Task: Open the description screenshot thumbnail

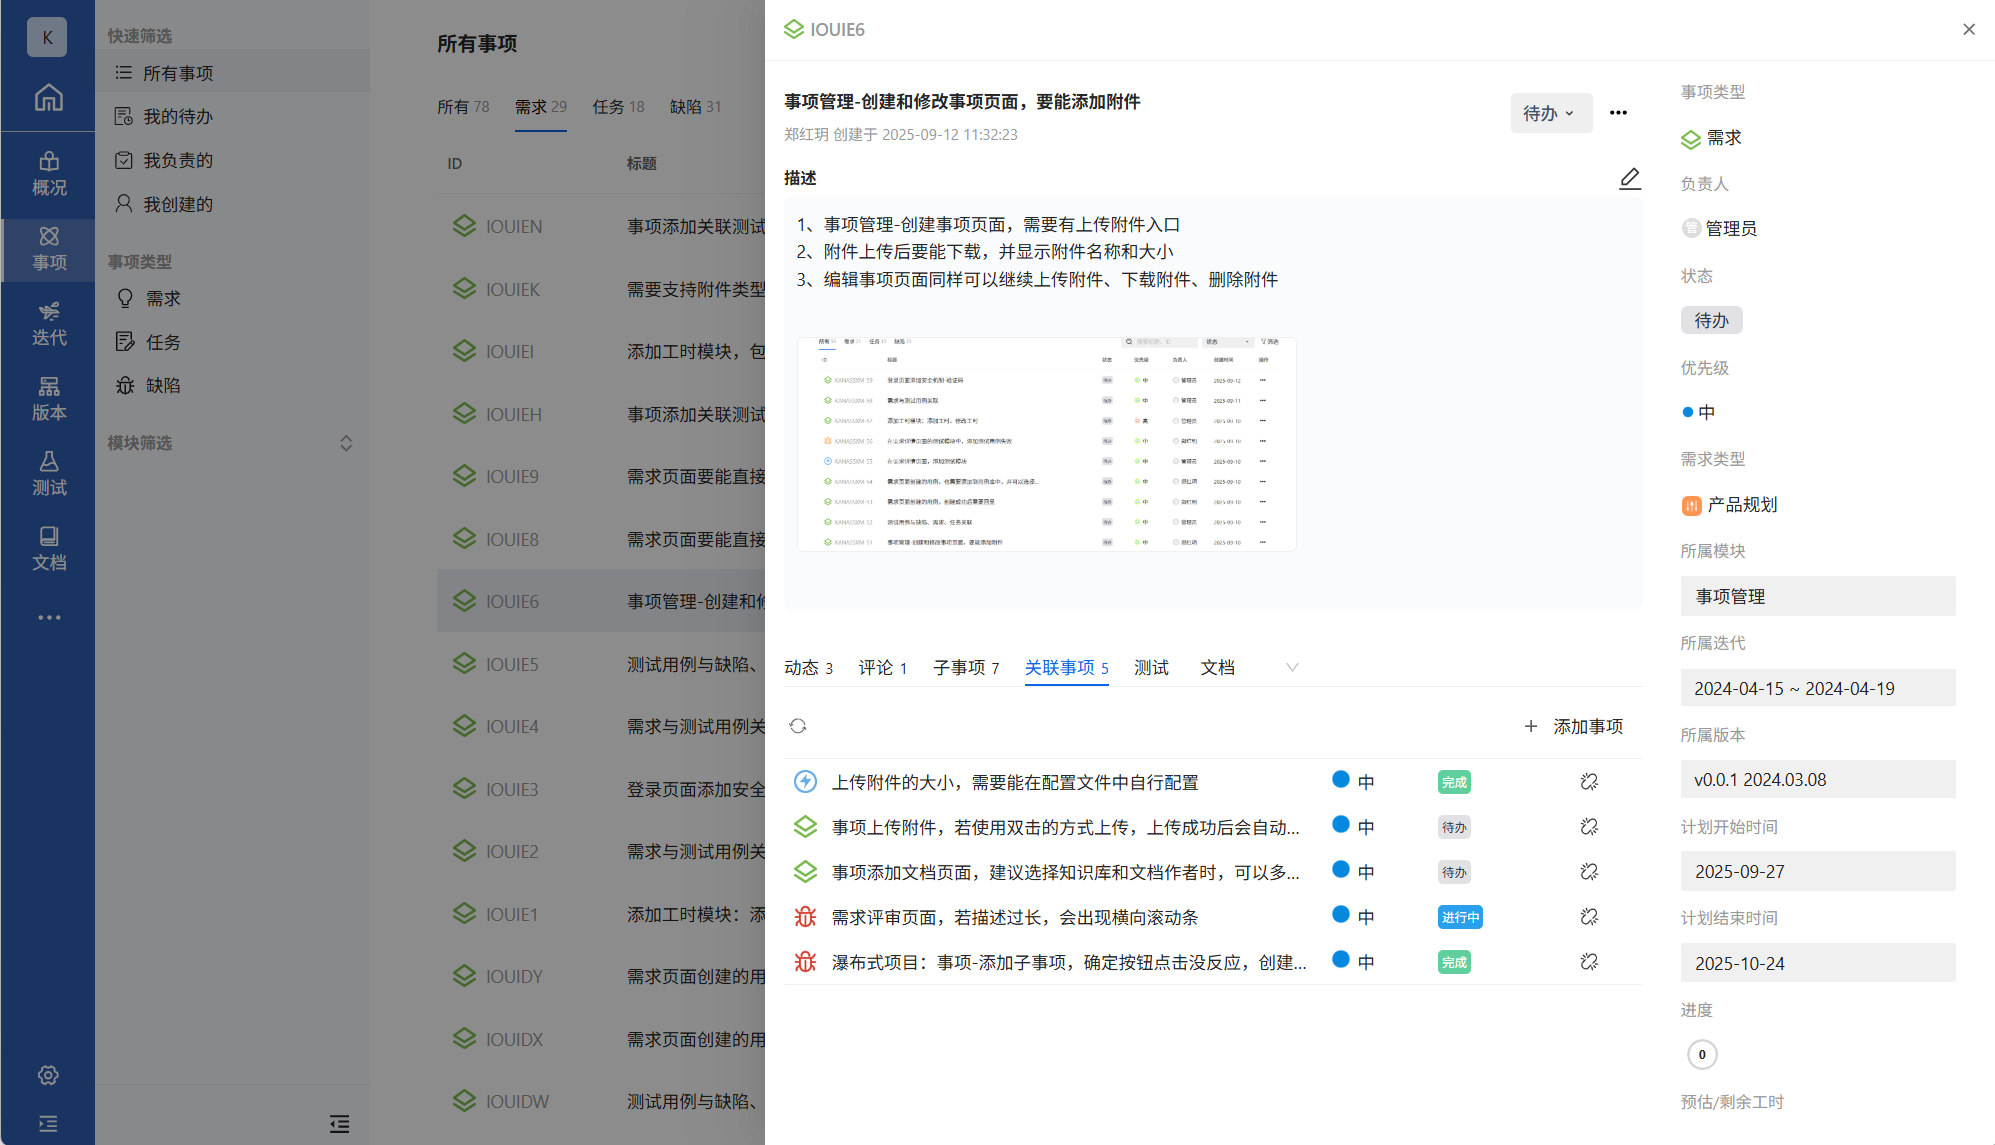Action: [1046, 444]
